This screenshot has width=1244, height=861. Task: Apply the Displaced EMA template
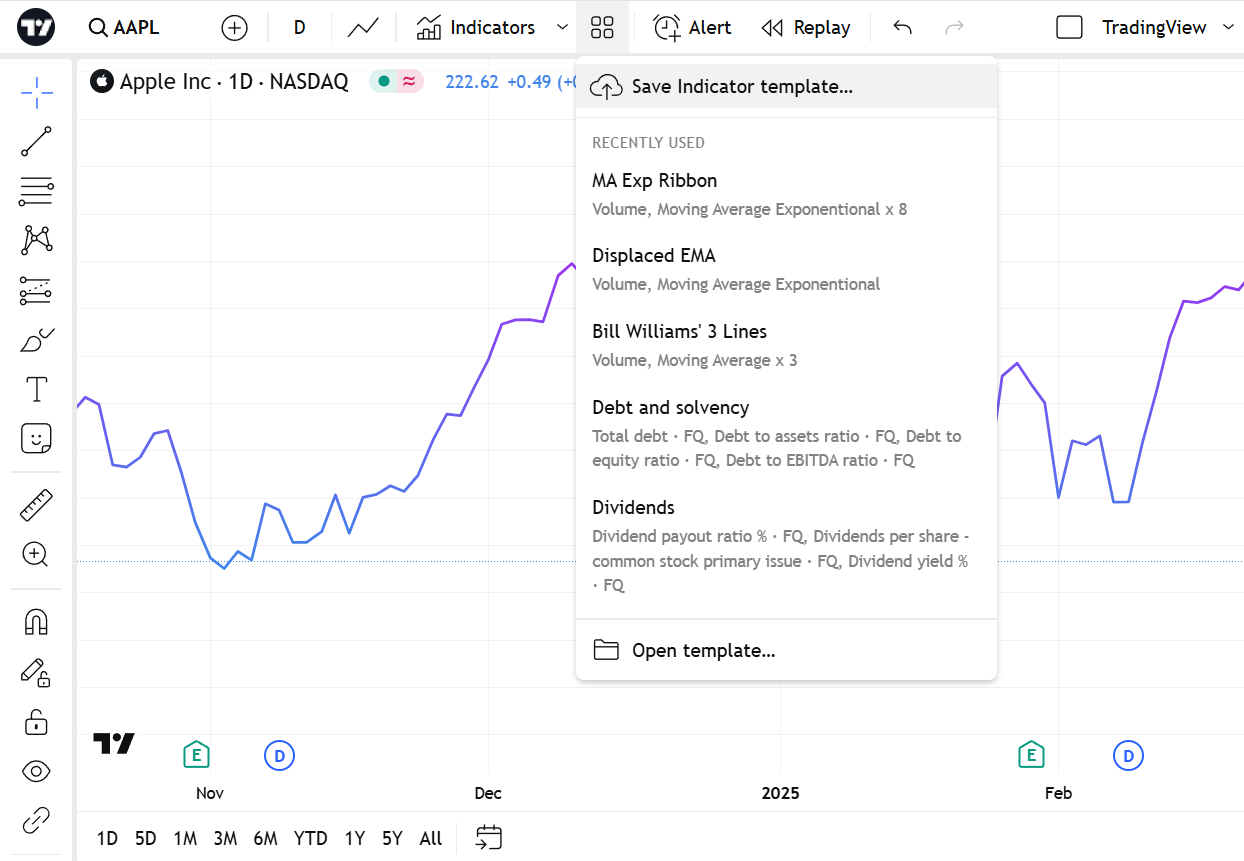click(786, 269)
